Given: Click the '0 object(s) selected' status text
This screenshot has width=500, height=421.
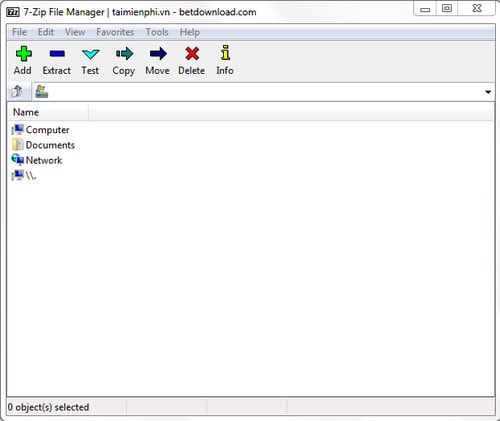Looking at the screenshot, I should pos(48,407).
